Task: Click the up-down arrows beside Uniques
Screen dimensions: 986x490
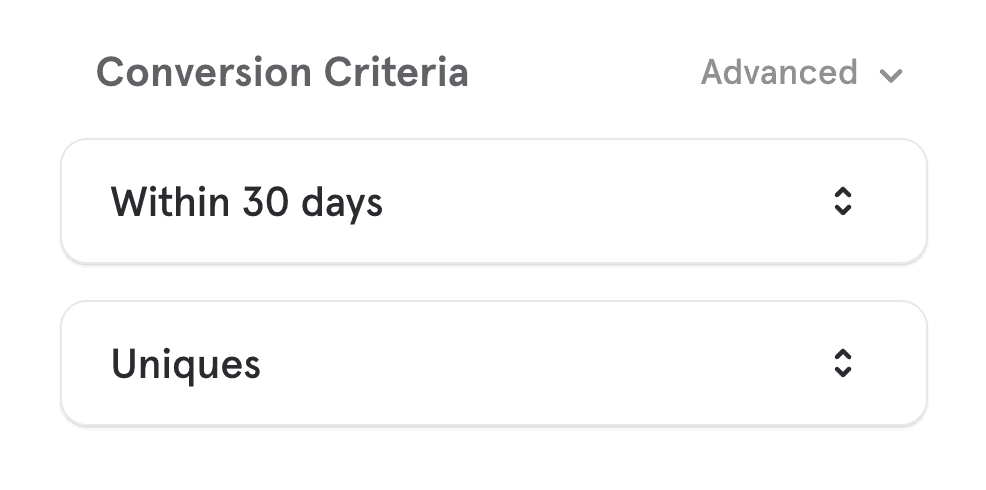Action: pyautogui.click(x=843, y=363)
